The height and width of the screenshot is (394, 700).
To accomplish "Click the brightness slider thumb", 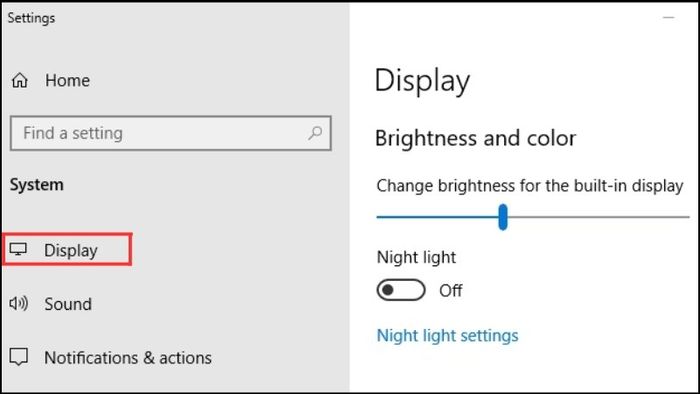I will [x=503, y=217].
